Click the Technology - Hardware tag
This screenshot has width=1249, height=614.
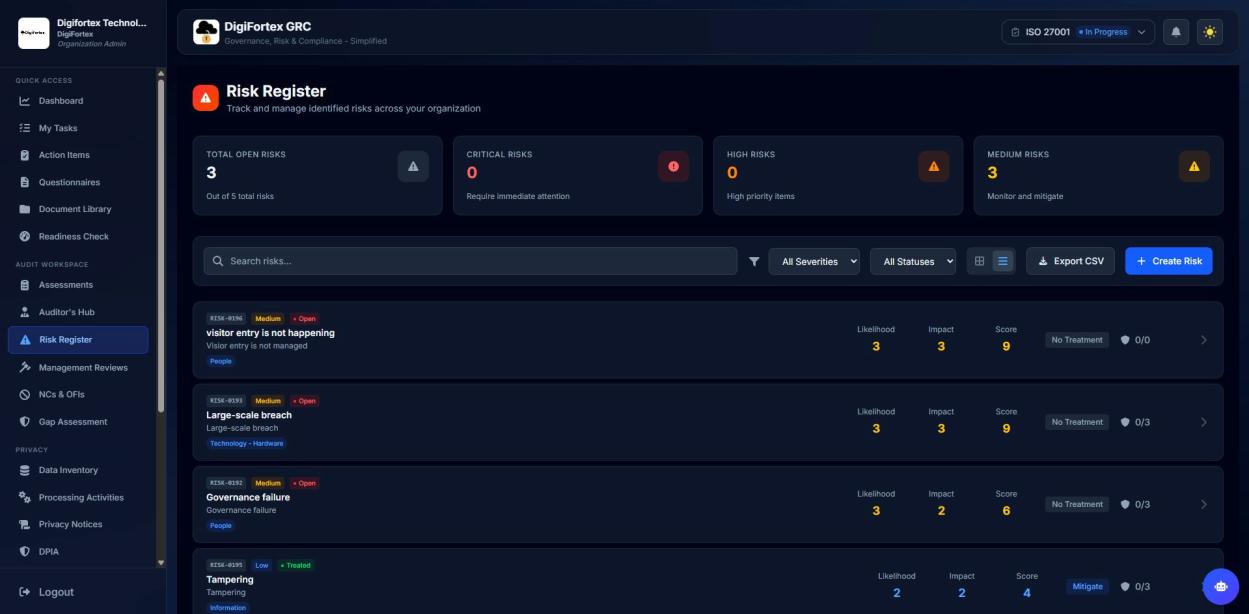point(246,443)
